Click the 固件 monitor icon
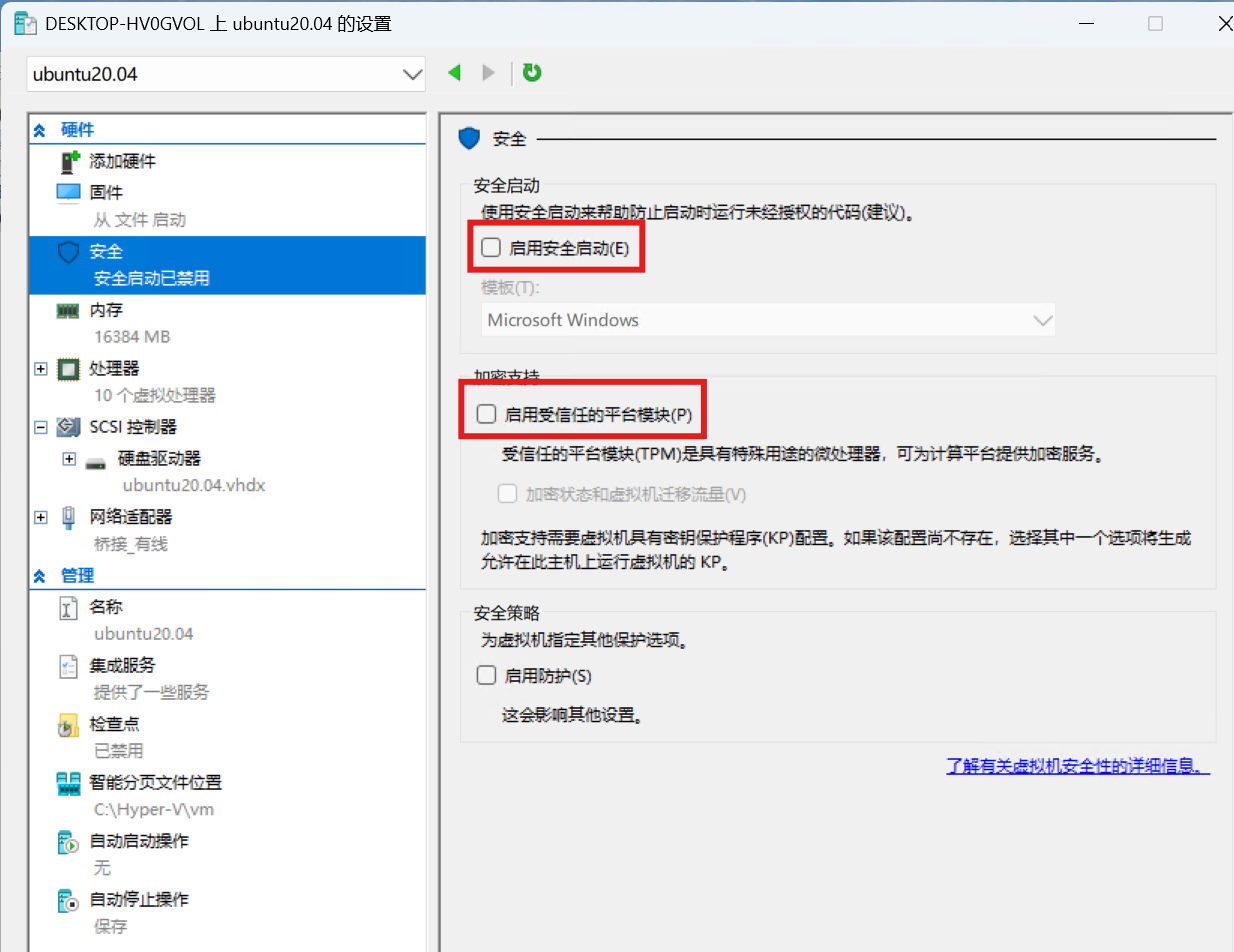This screenshot has height=952, width=1234. pos(68,192)
